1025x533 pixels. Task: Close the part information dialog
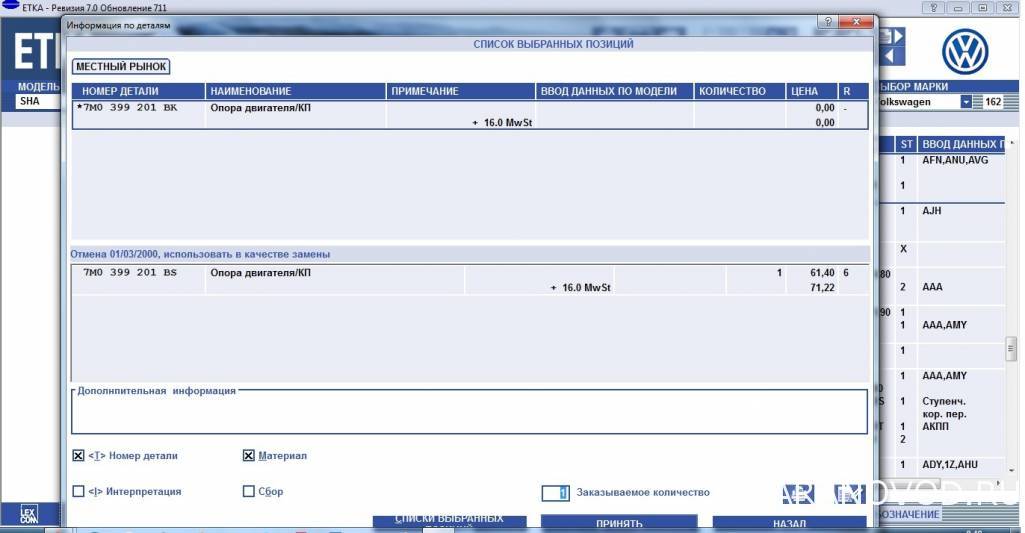coord(855,22)
